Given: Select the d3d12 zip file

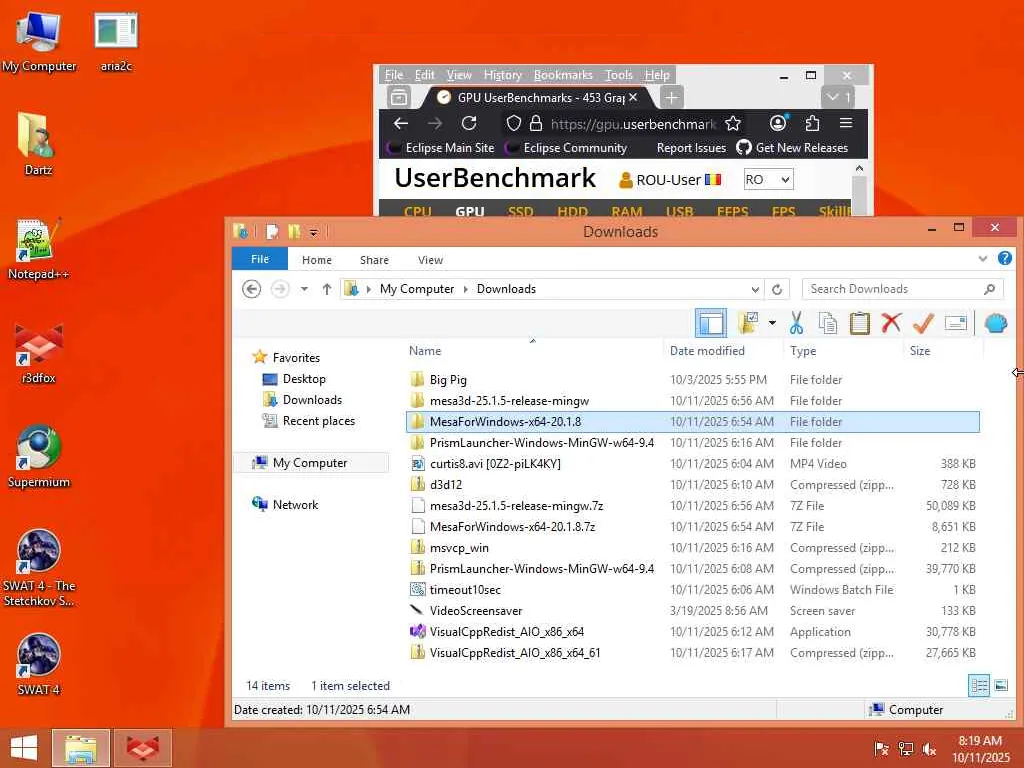Looking at the screenshot, I should [x=692, y=485].
